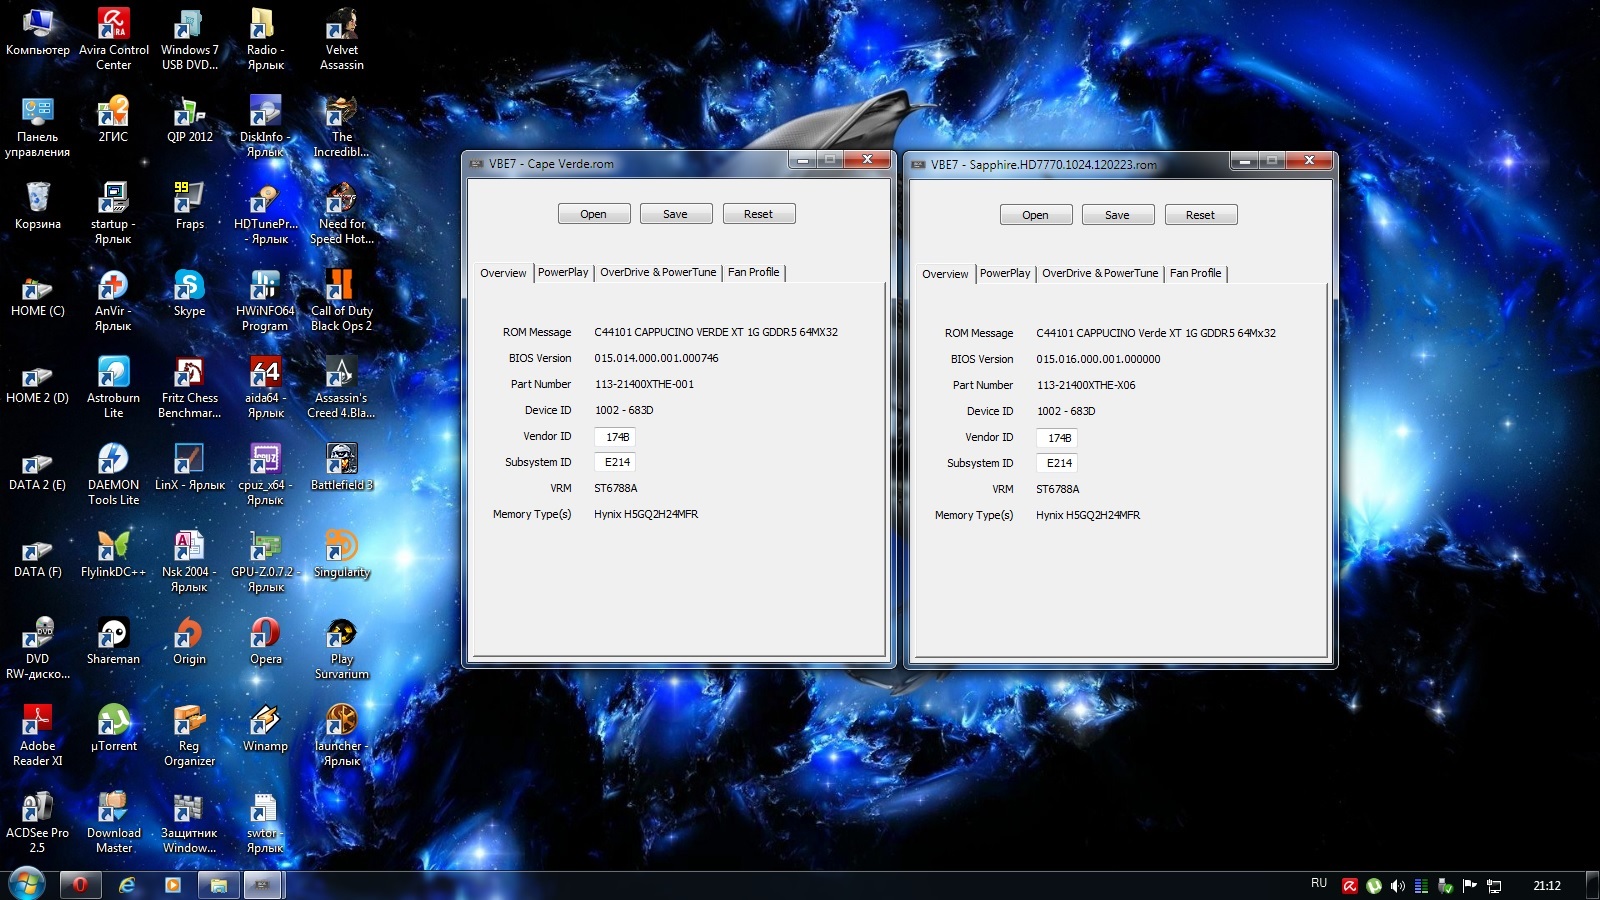This screenshot has width=1600, height=900.
Task: Select the aida64 shortcut icon
Action: (265, 387)
